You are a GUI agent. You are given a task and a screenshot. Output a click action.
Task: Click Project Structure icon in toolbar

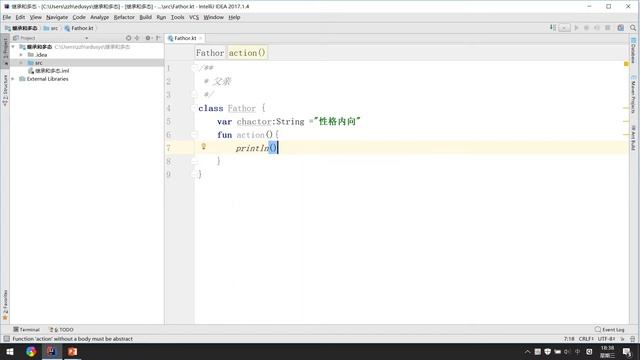click(x=620, y=28)
